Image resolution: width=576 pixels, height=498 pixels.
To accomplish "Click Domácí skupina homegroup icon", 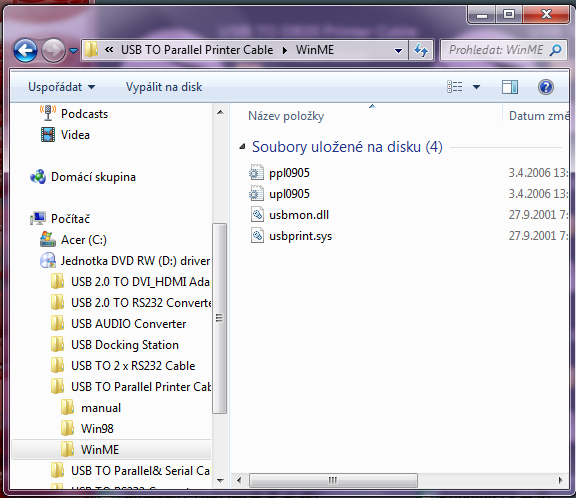I will (38, 177).
